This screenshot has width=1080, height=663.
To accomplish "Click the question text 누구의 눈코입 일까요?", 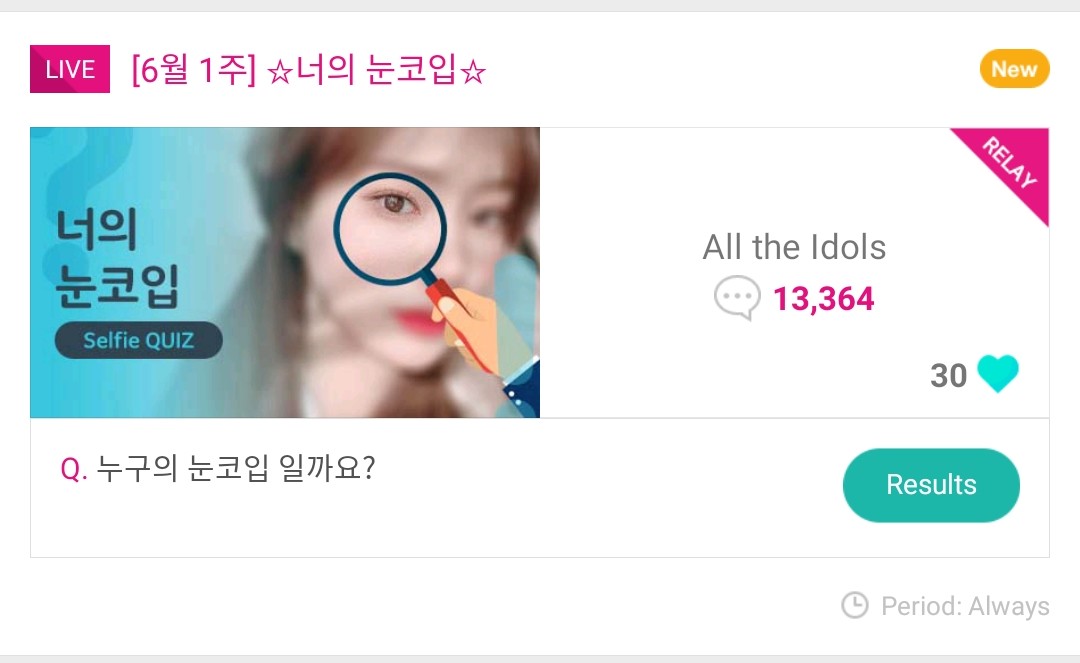I will (x=235, y=468).
